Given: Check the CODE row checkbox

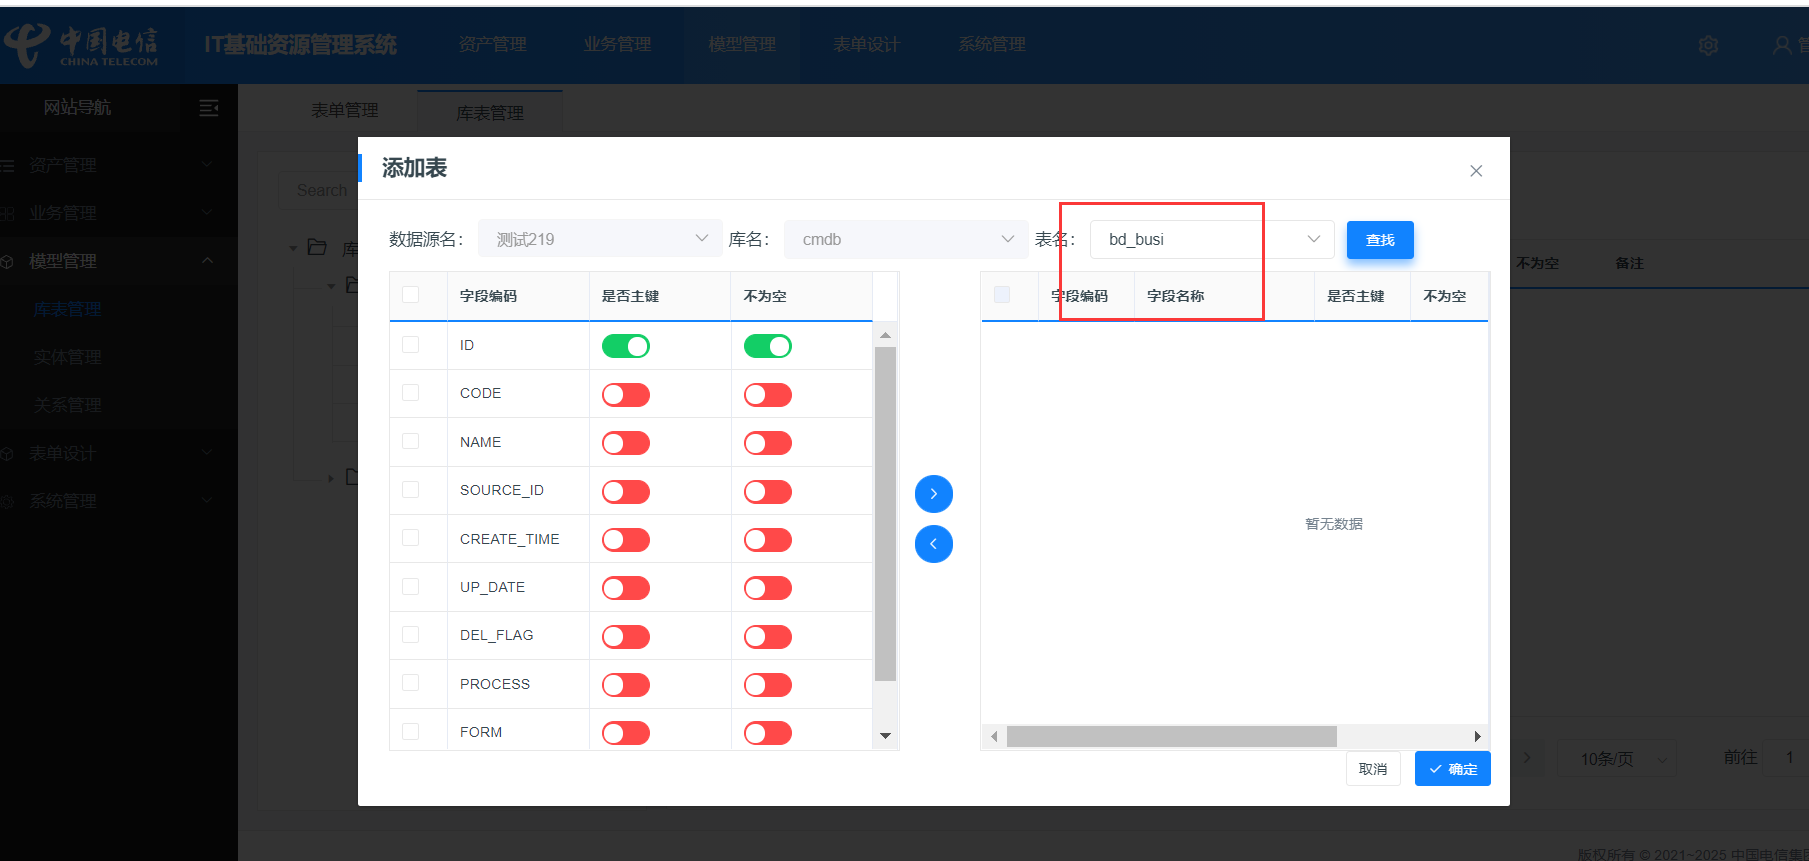Looking at the screenshot, I should tap(410, 392).
